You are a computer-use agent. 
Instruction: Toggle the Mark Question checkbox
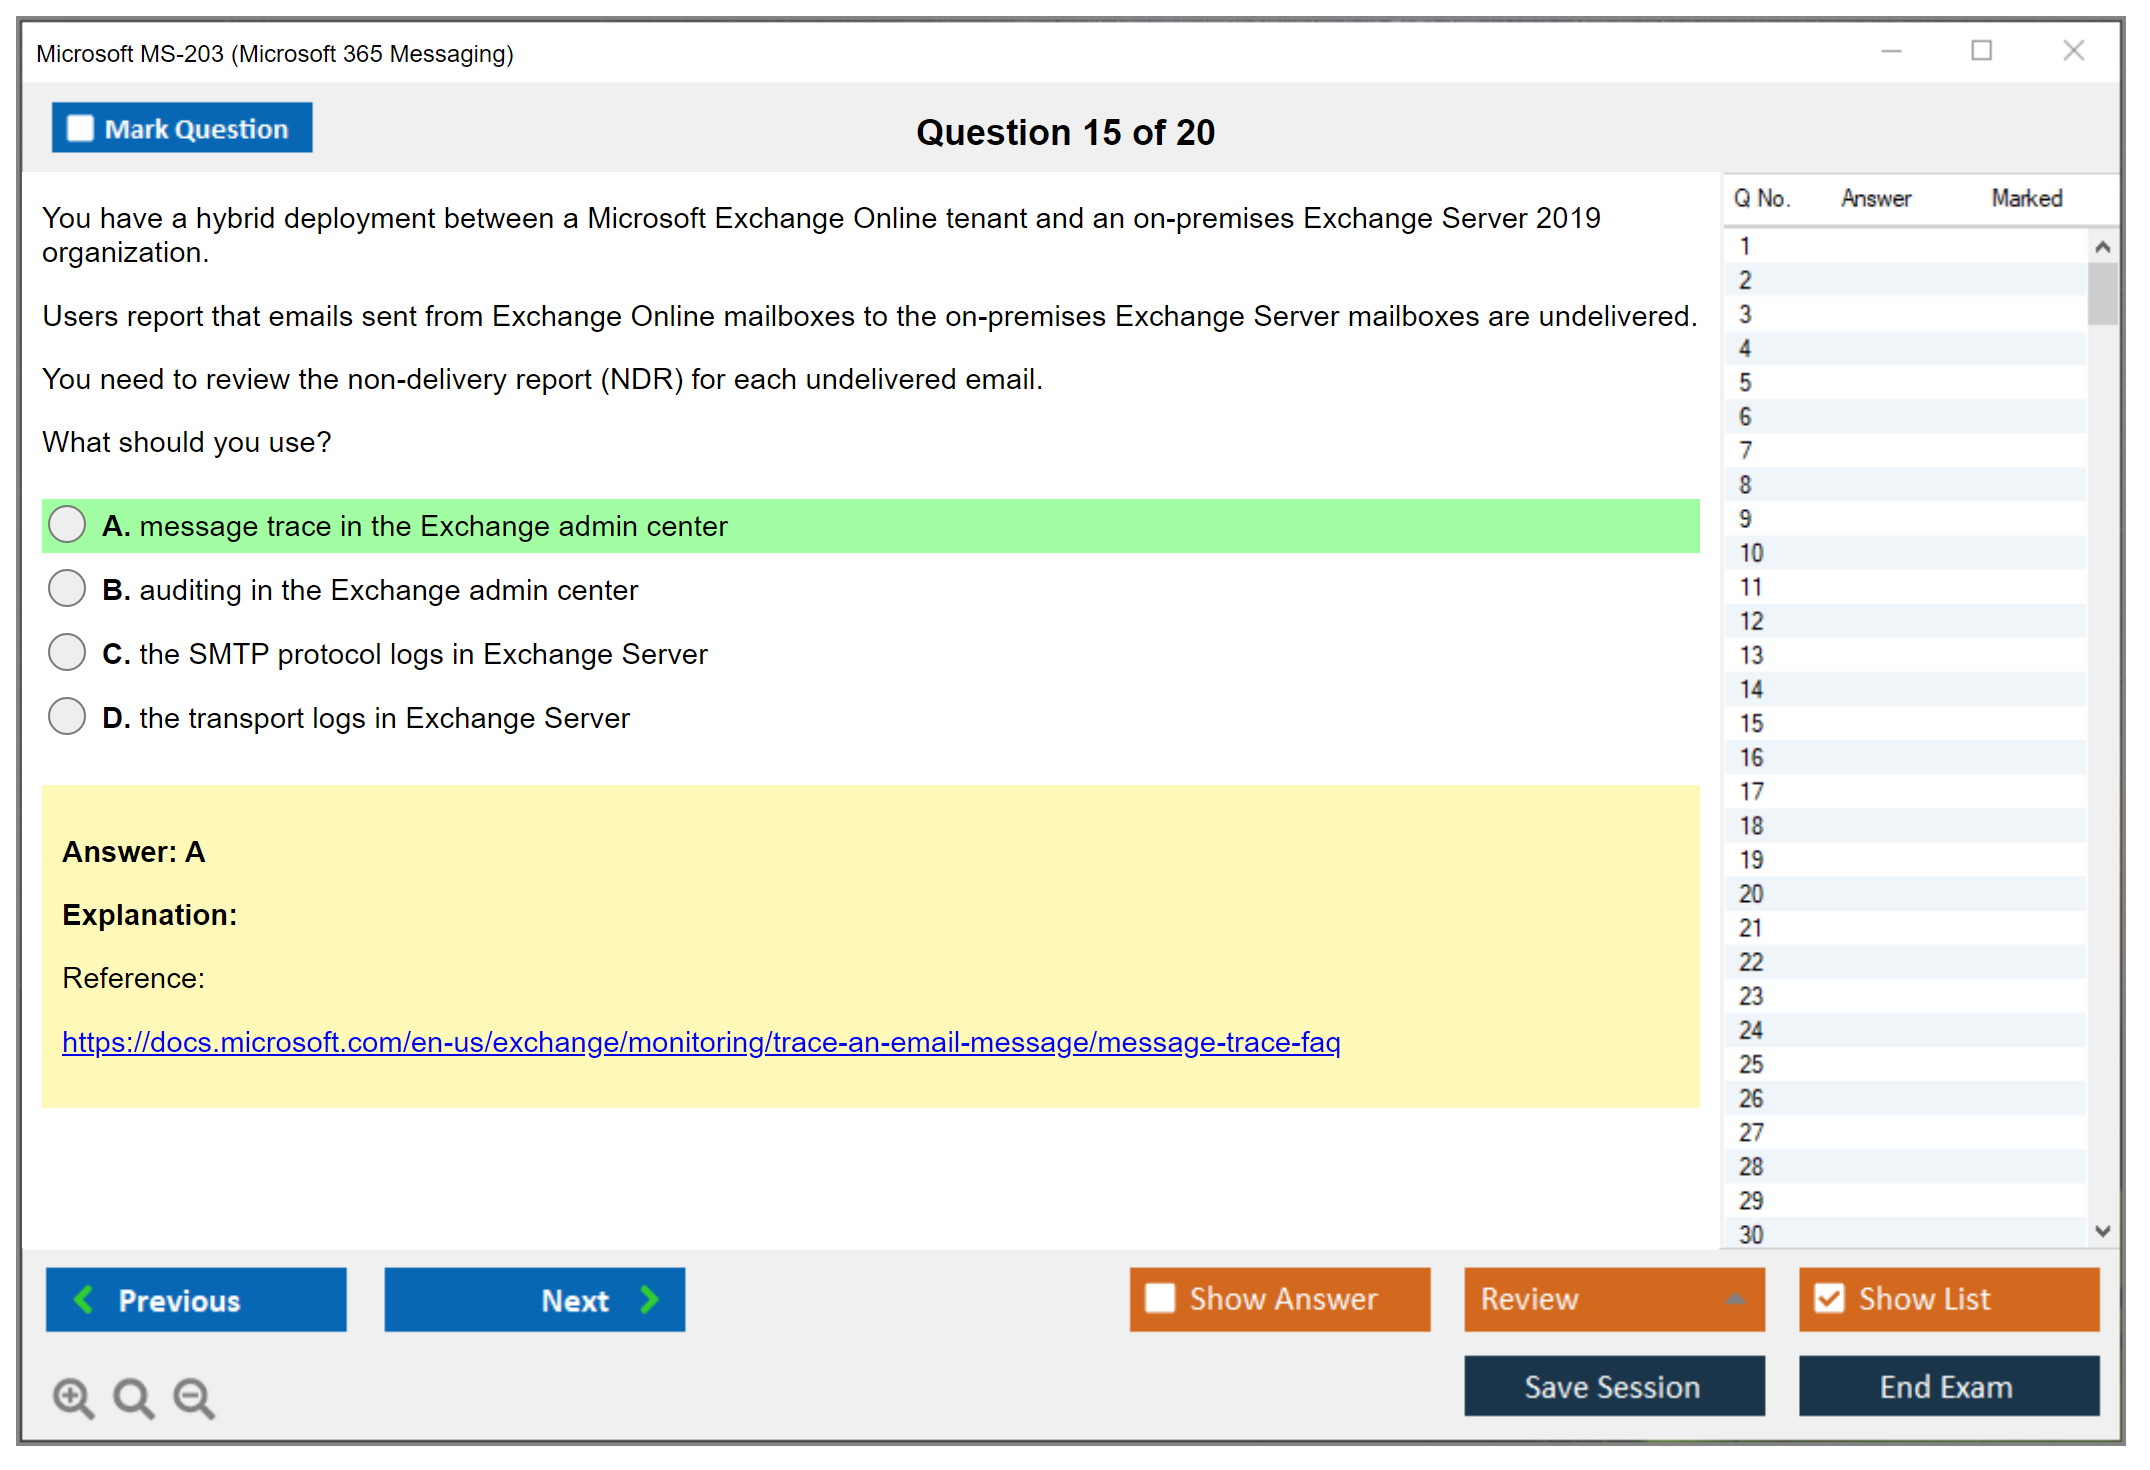[80, 128]
